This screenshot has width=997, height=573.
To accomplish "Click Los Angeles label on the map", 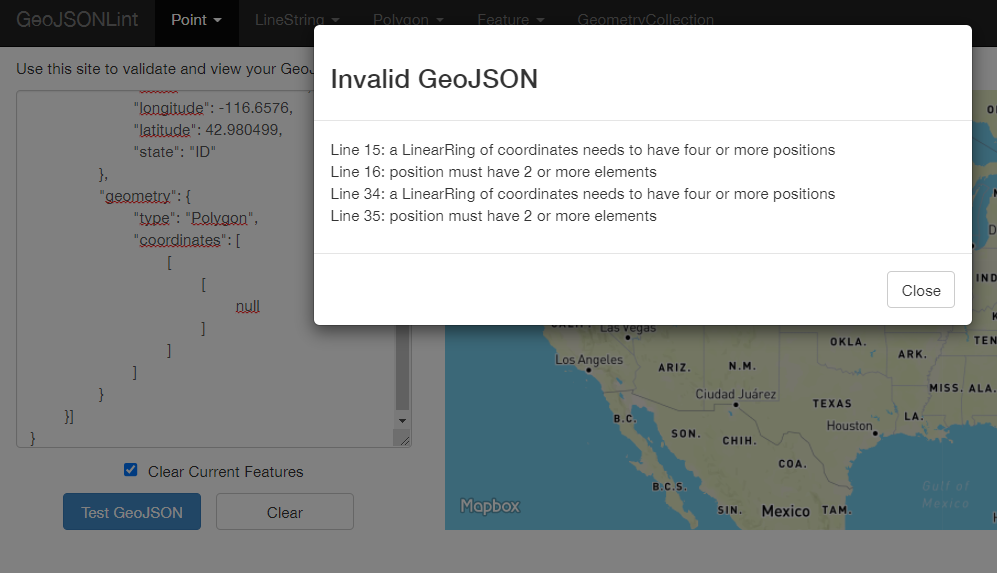I will [x=589, y=359].
